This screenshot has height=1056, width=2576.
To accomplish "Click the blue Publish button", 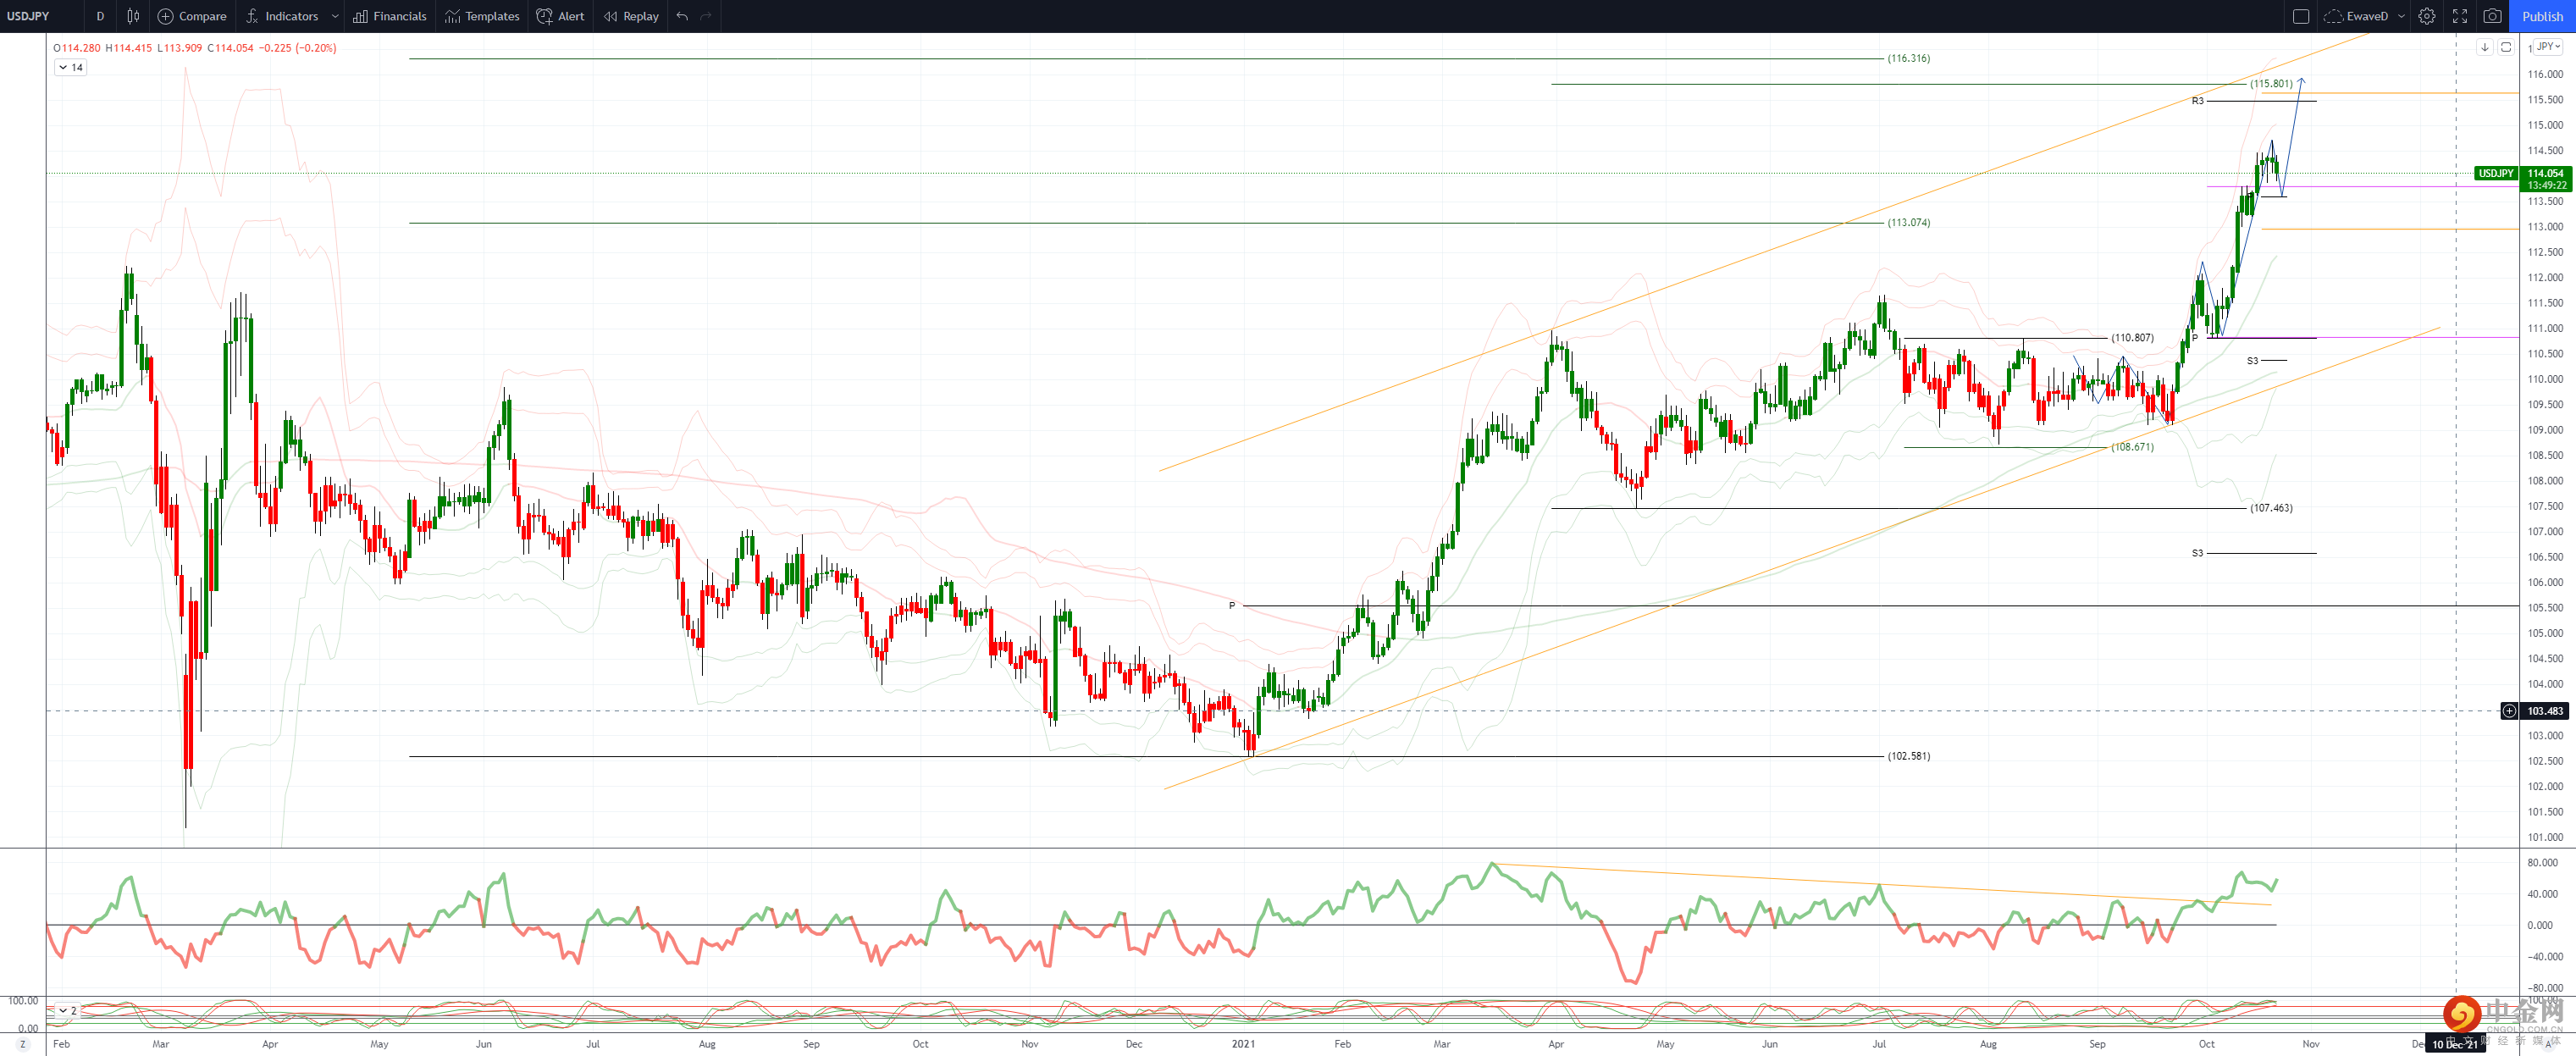I will pos(2542,16).
